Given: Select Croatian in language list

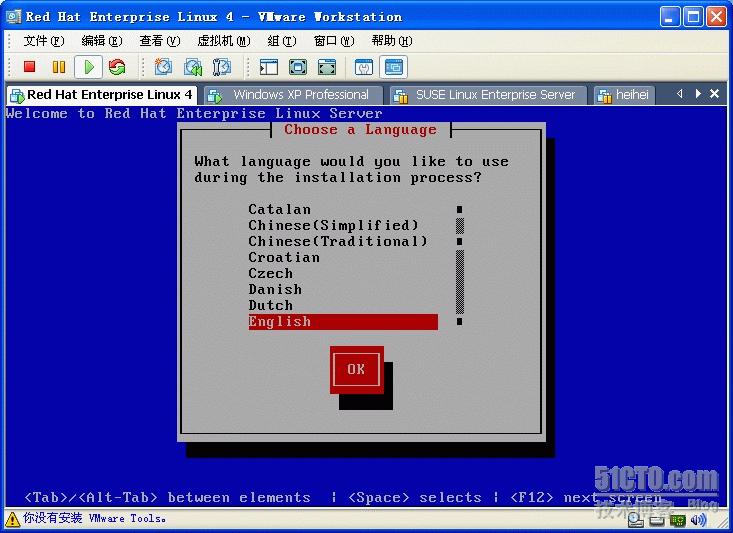Looking at the screenshot, I should (343, 258).
